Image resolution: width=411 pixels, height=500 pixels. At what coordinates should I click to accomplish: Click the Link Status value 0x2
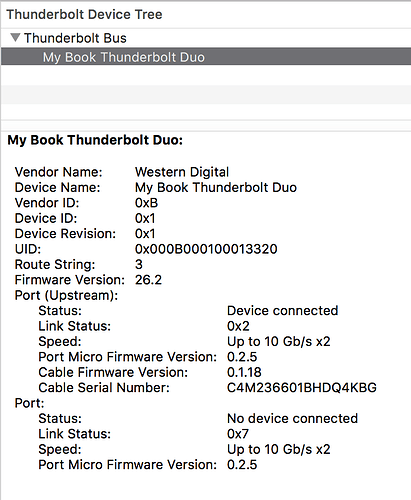pyautogui.click(x=238, y=326)
